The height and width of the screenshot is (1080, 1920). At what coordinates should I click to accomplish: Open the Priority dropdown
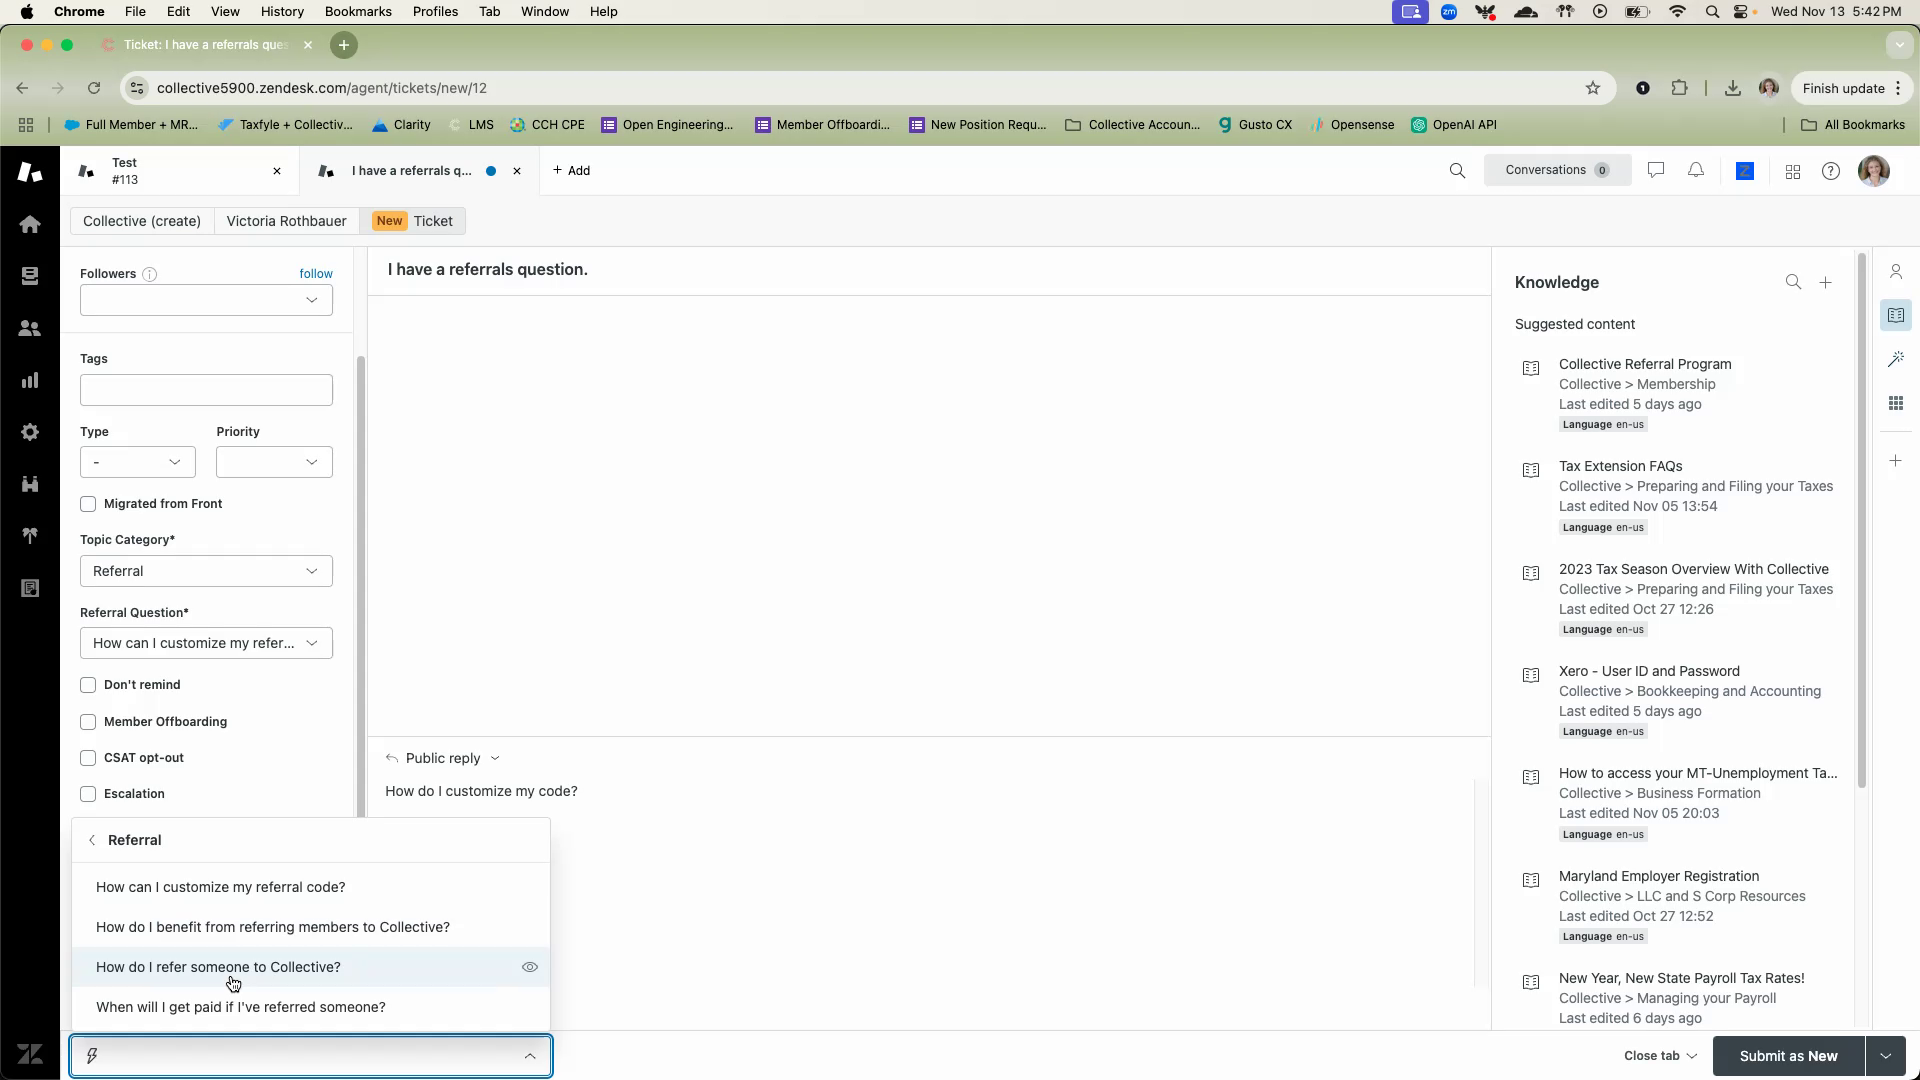(x=274, y=462)
